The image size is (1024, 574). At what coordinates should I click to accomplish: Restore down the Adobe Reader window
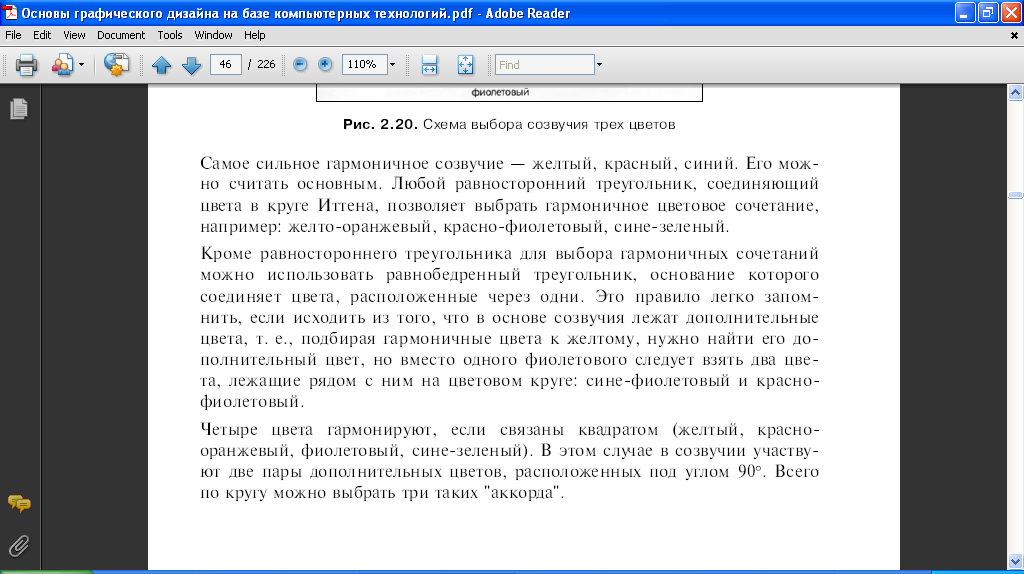click(988, 13)
